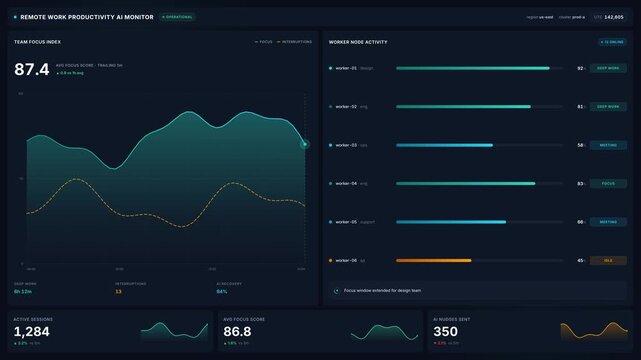Click the status dot for worker-02

330,107
